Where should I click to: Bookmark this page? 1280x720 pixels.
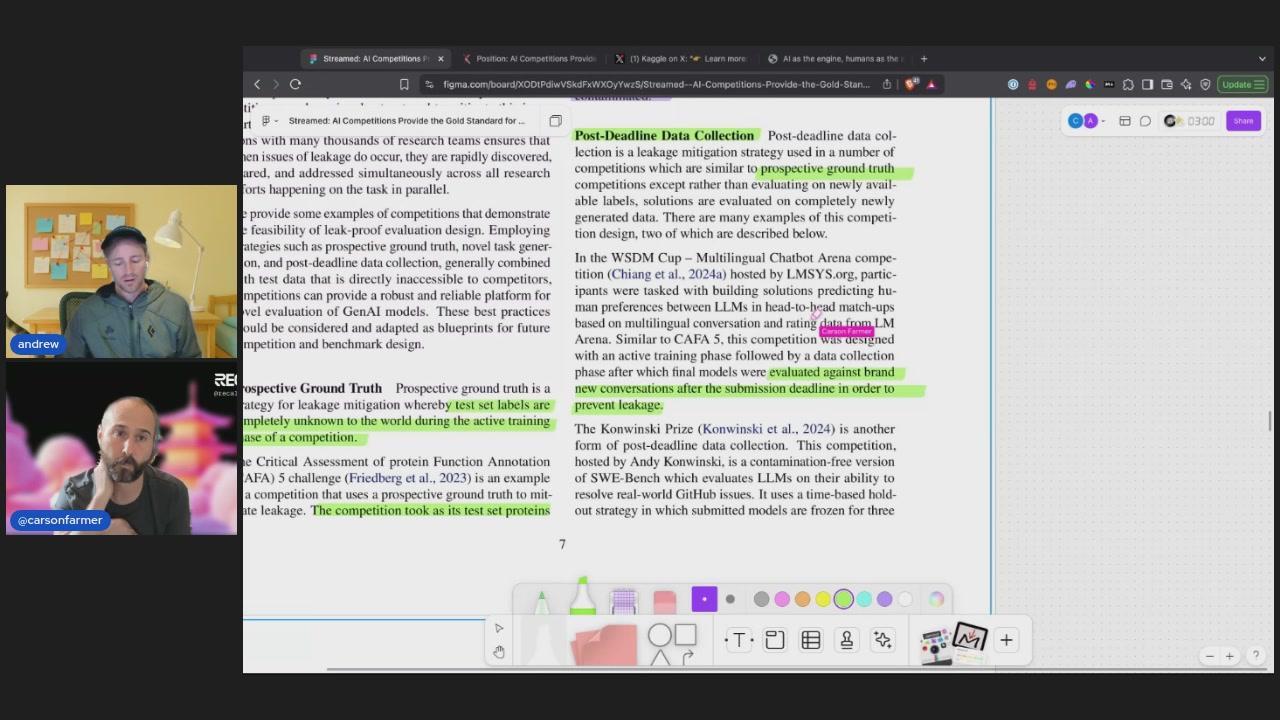tap(404, 84)
